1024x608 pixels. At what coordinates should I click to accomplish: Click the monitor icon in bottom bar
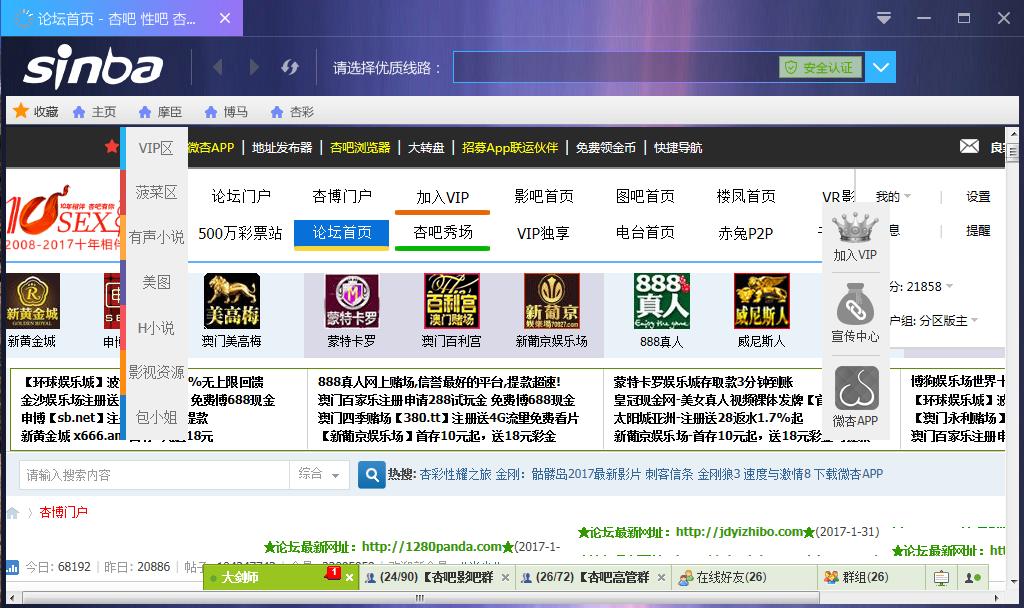pos(941,578)
